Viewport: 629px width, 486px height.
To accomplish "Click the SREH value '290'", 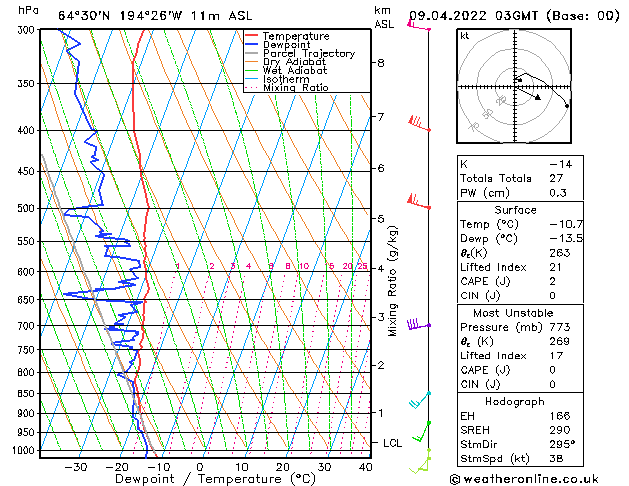I will click(560, 430).
